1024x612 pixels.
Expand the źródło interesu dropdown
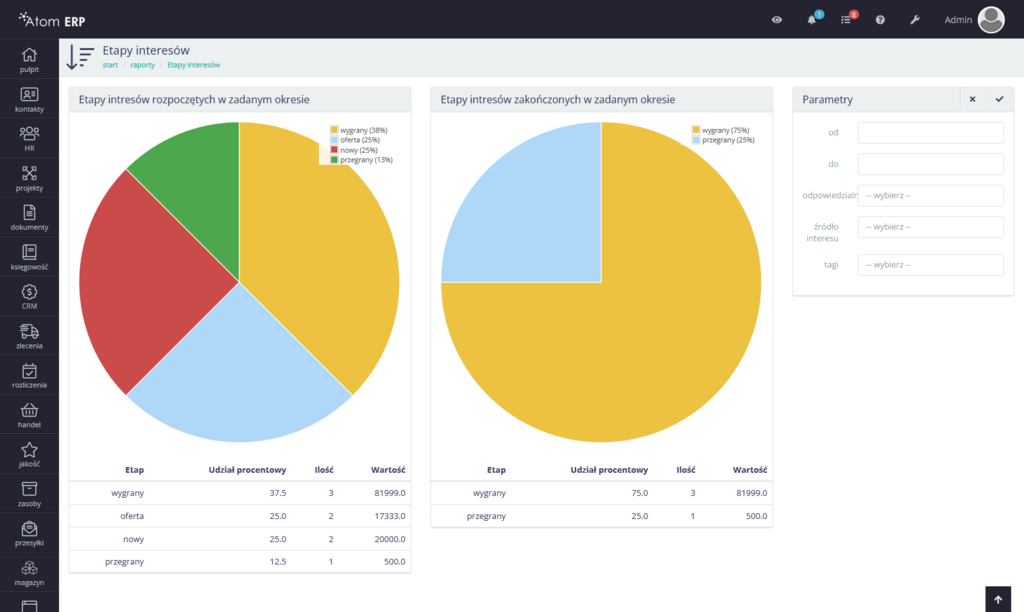[930, 227]
